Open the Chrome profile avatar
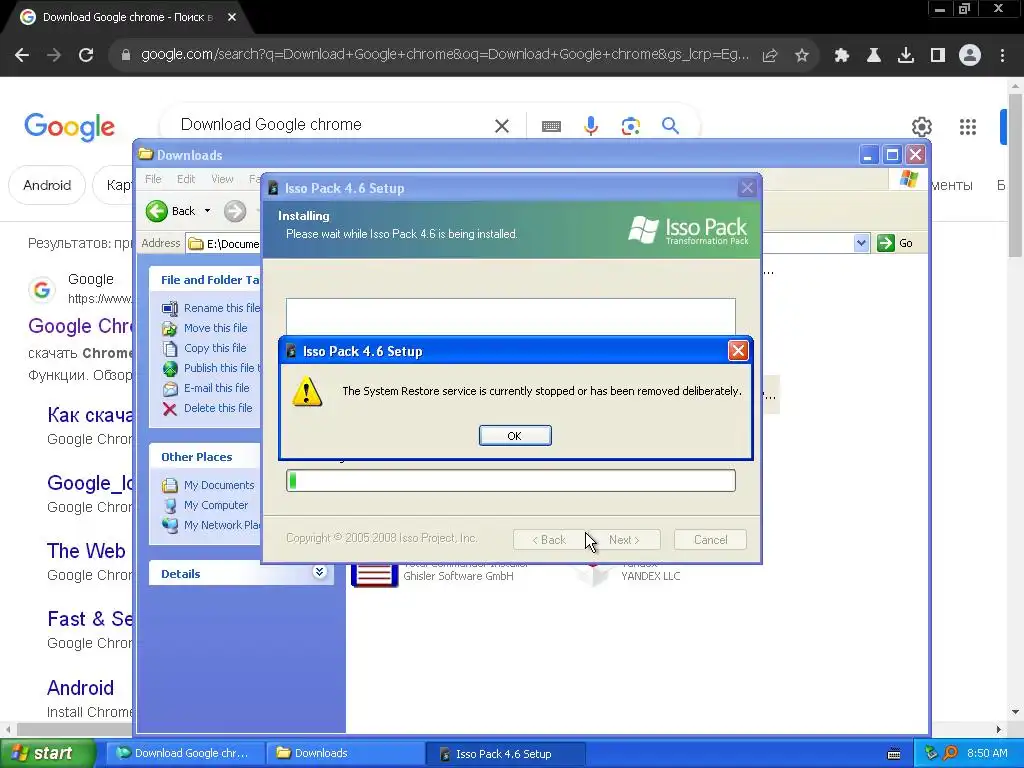Screen dimensions: 1024x768 970,56
